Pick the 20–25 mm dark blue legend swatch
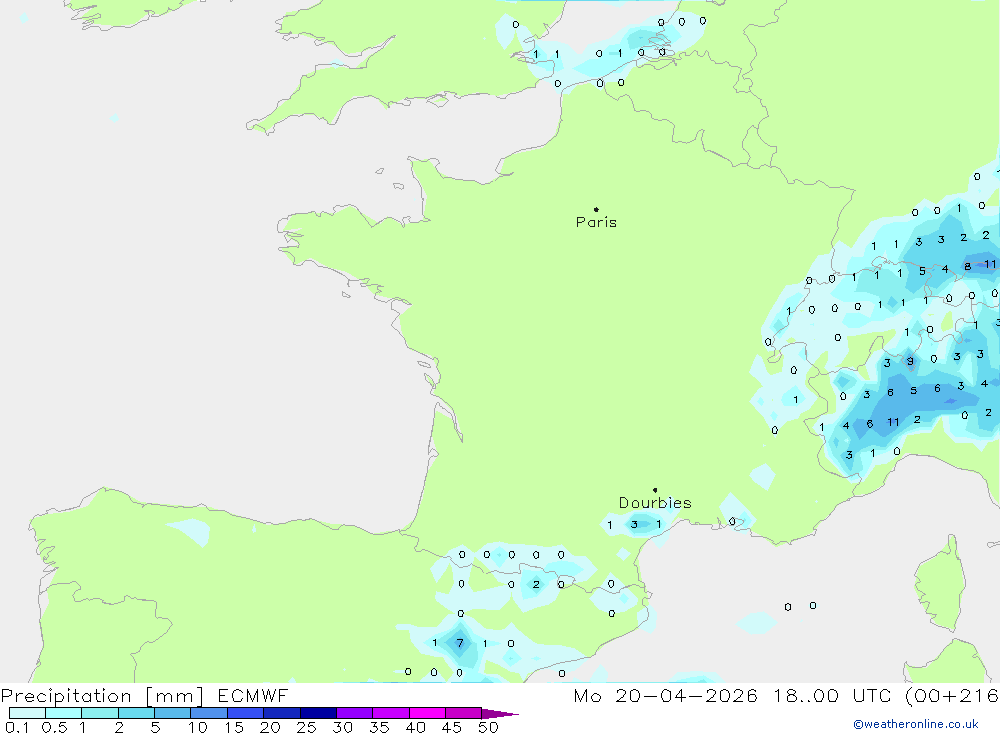Viewport: 1000px width, 733px height. [282, 713]
